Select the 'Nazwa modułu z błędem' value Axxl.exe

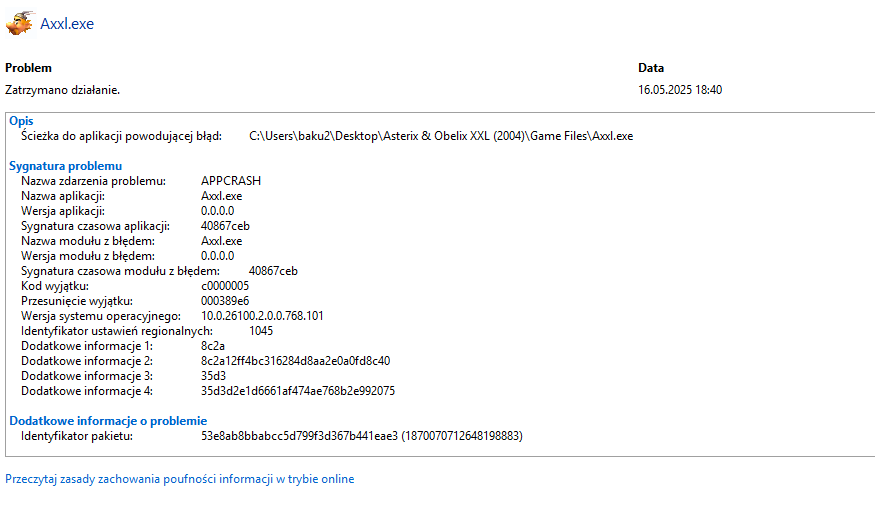[222, 242]
